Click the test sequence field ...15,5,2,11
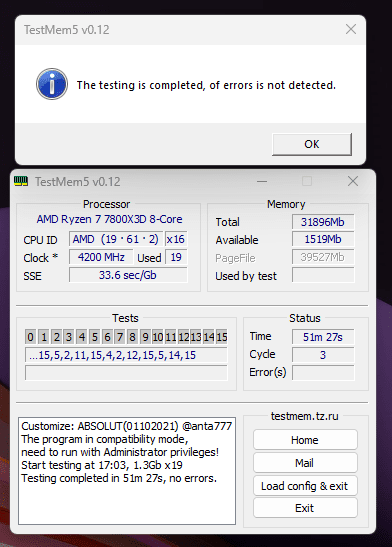 coord(126,355)
